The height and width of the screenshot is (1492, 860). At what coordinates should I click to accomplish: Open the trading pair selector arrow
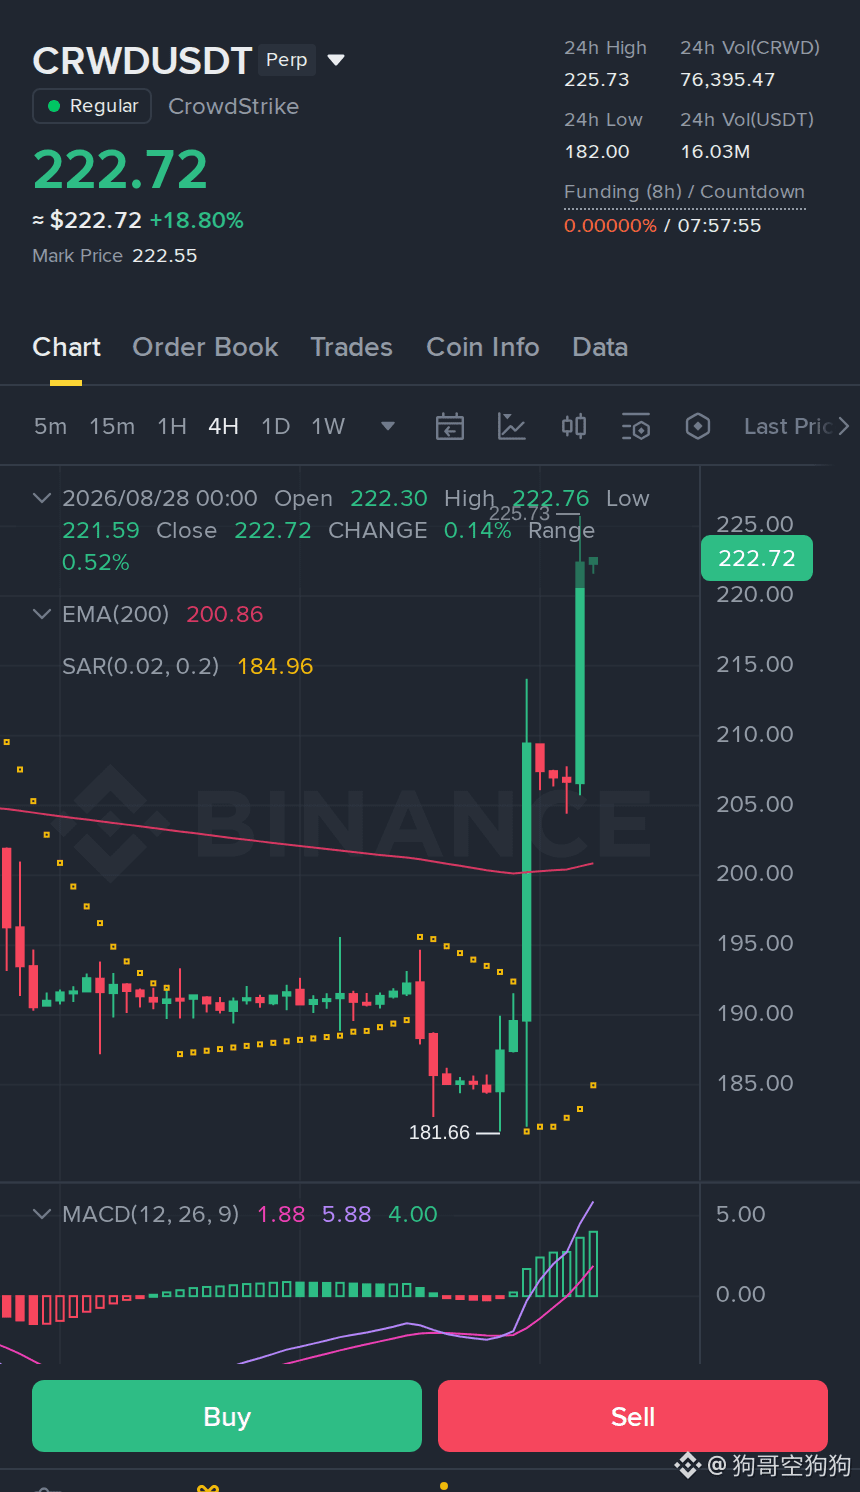click(x=337, y=60)
